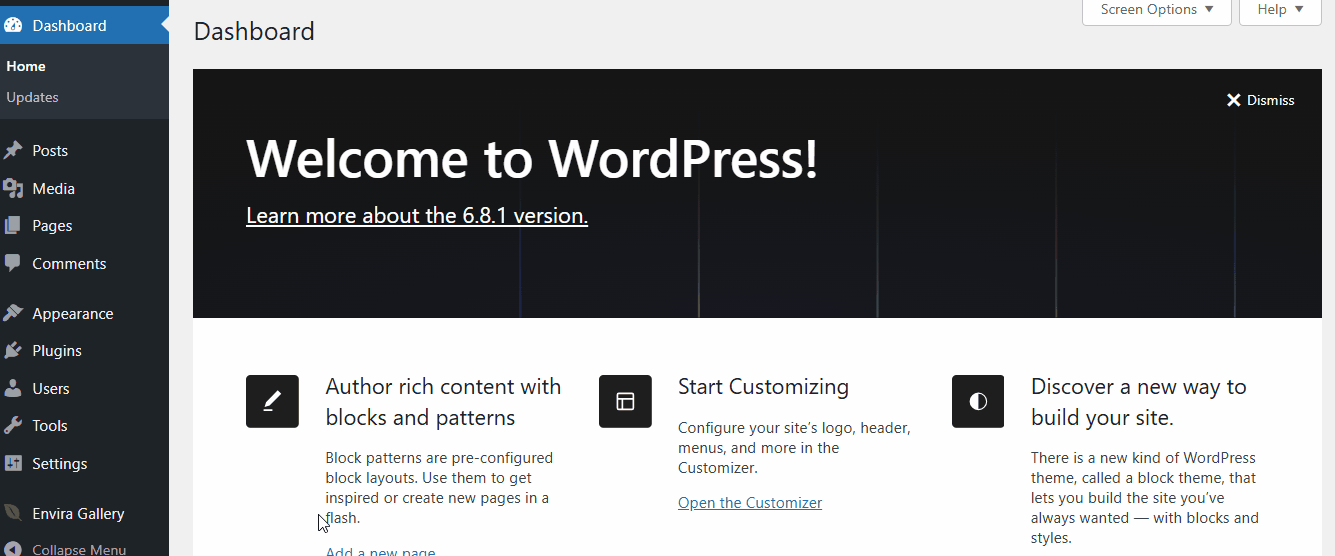Open the 'Learn more about the 6.8.1 version' link

tap(416, 216)
